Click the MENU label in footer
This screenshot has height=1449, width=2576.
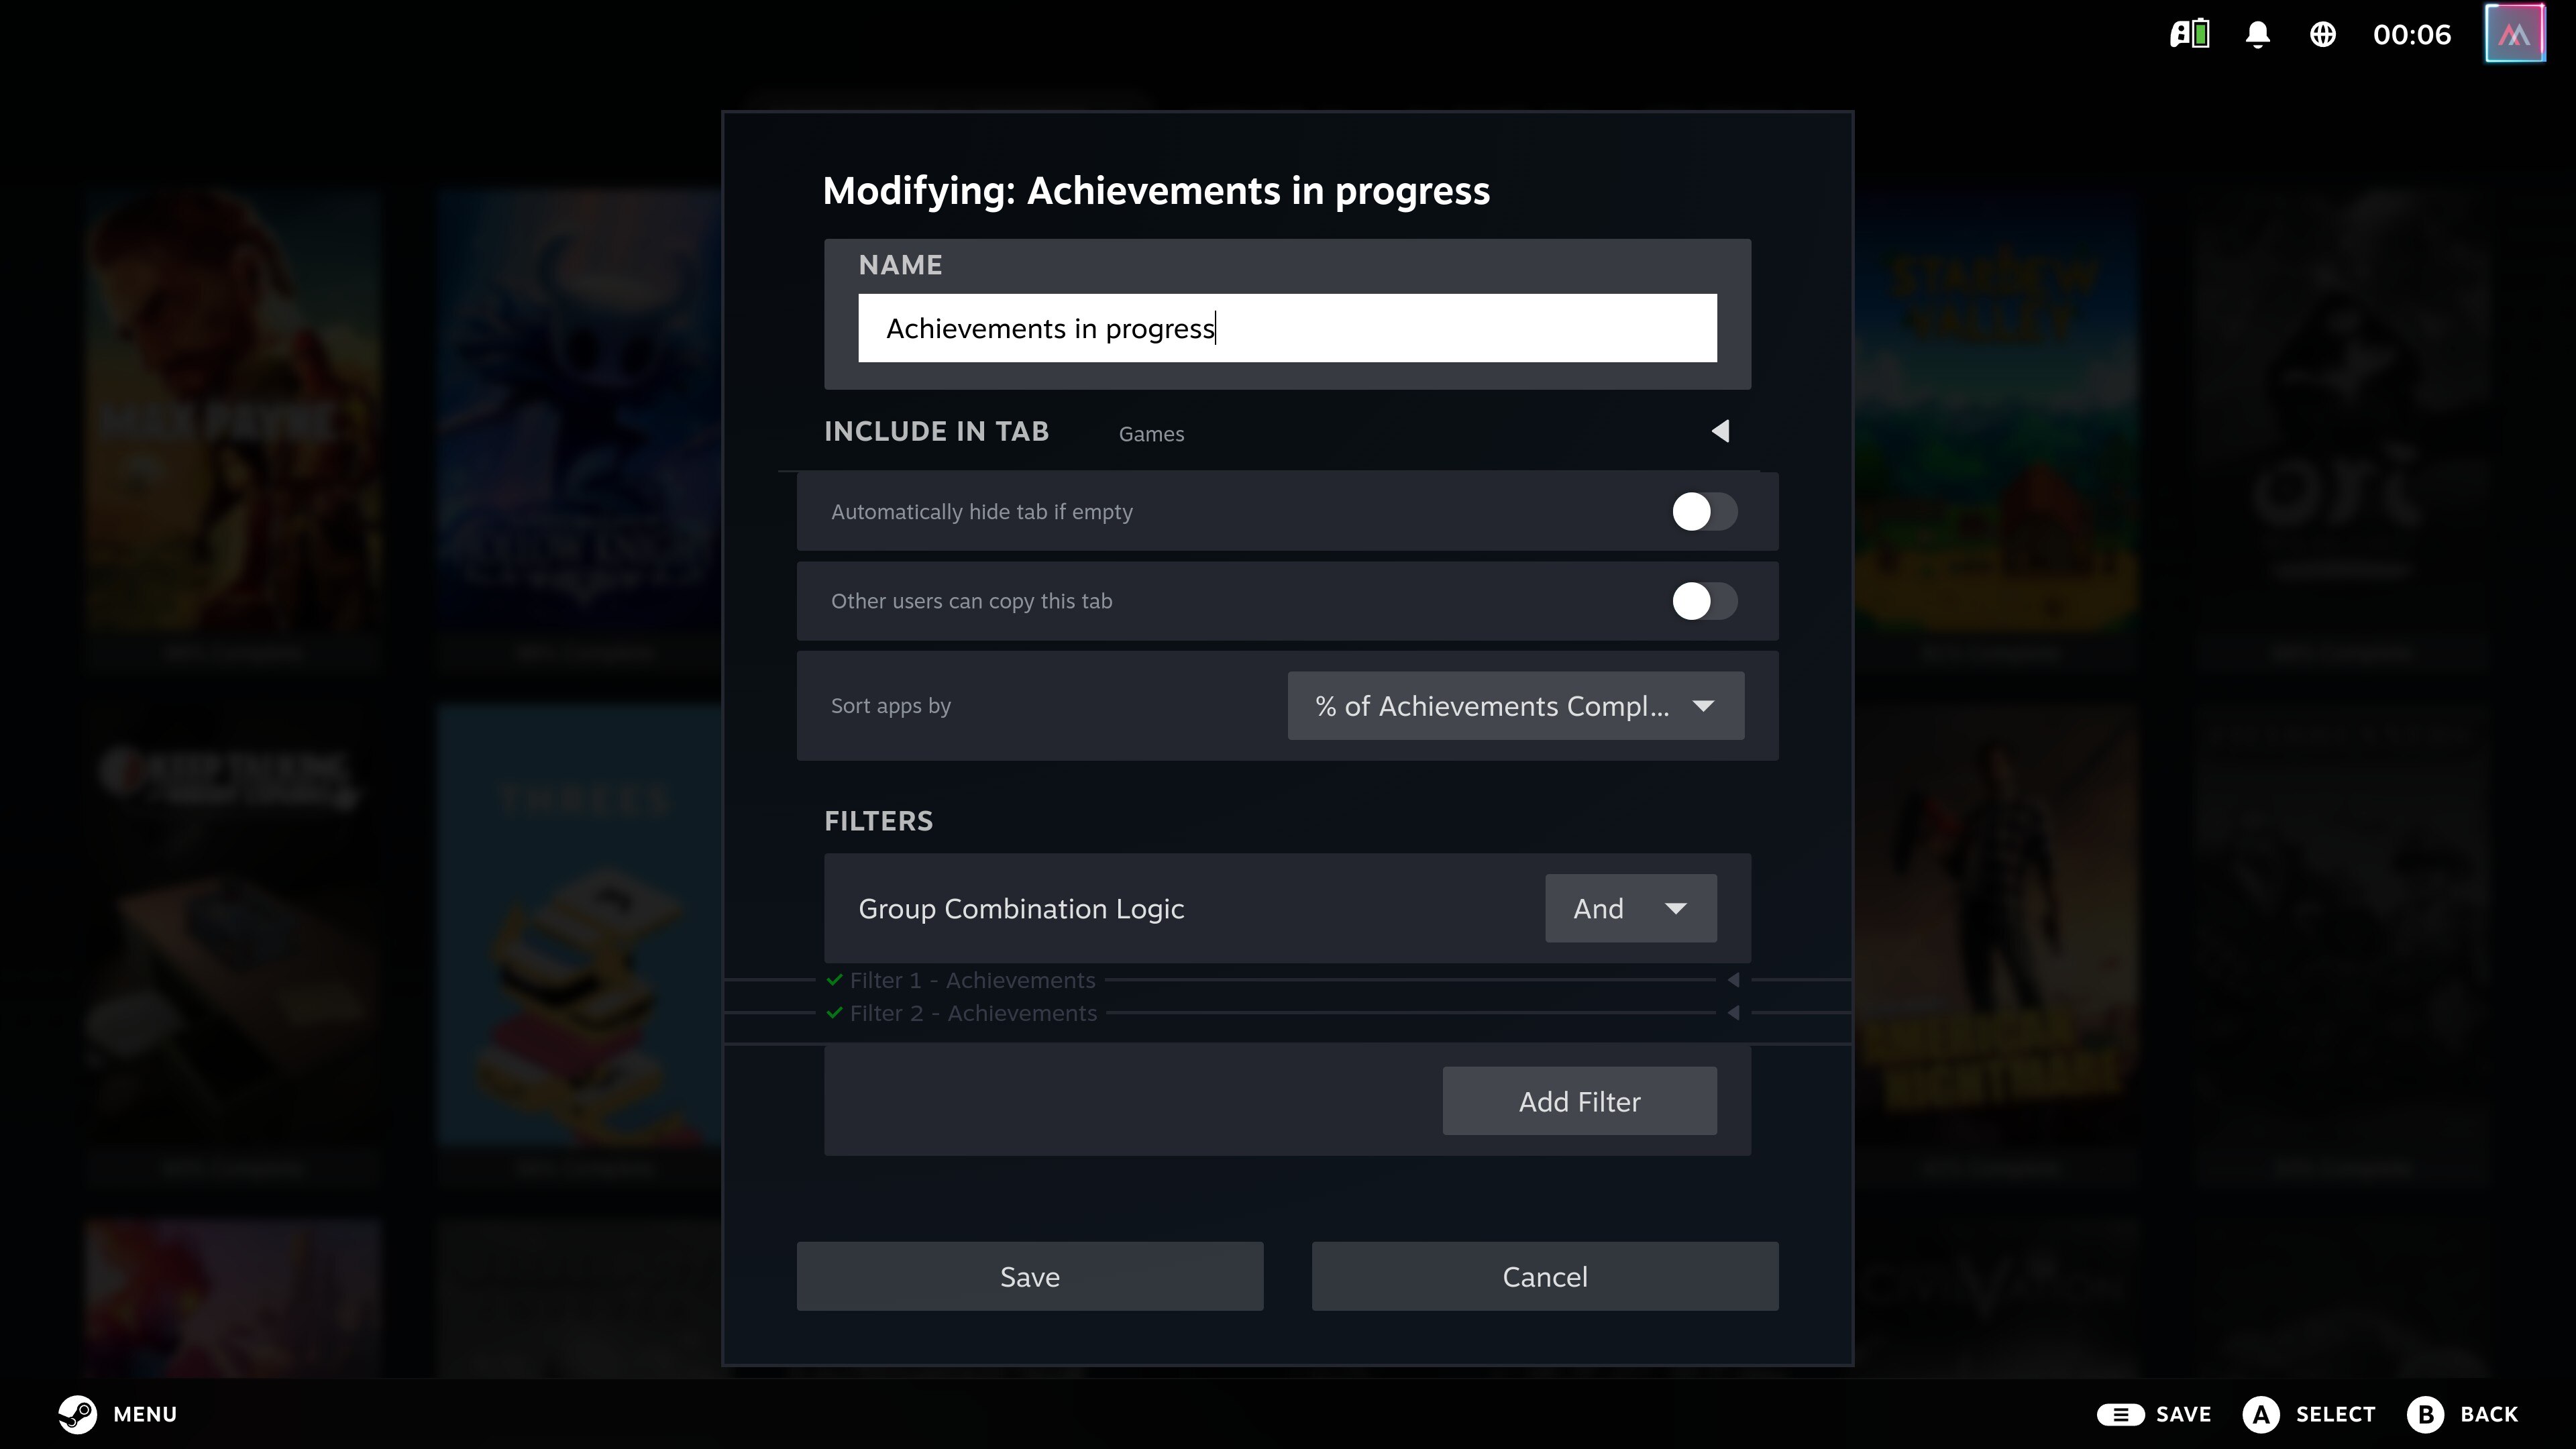pyautogui.click(x=145, y=1414)
